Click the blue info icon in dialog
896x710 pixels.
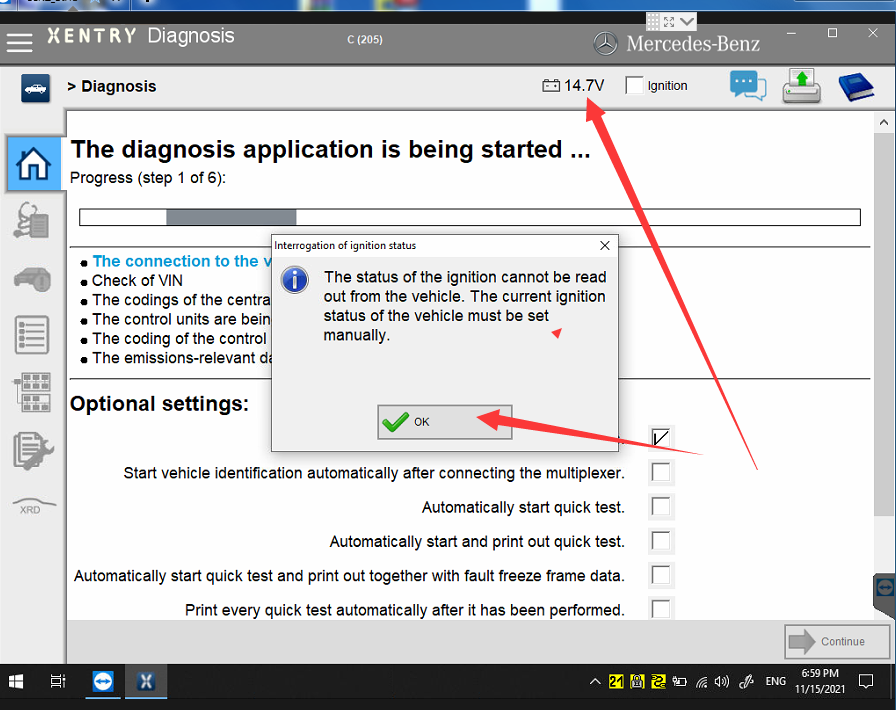[295, 280]
